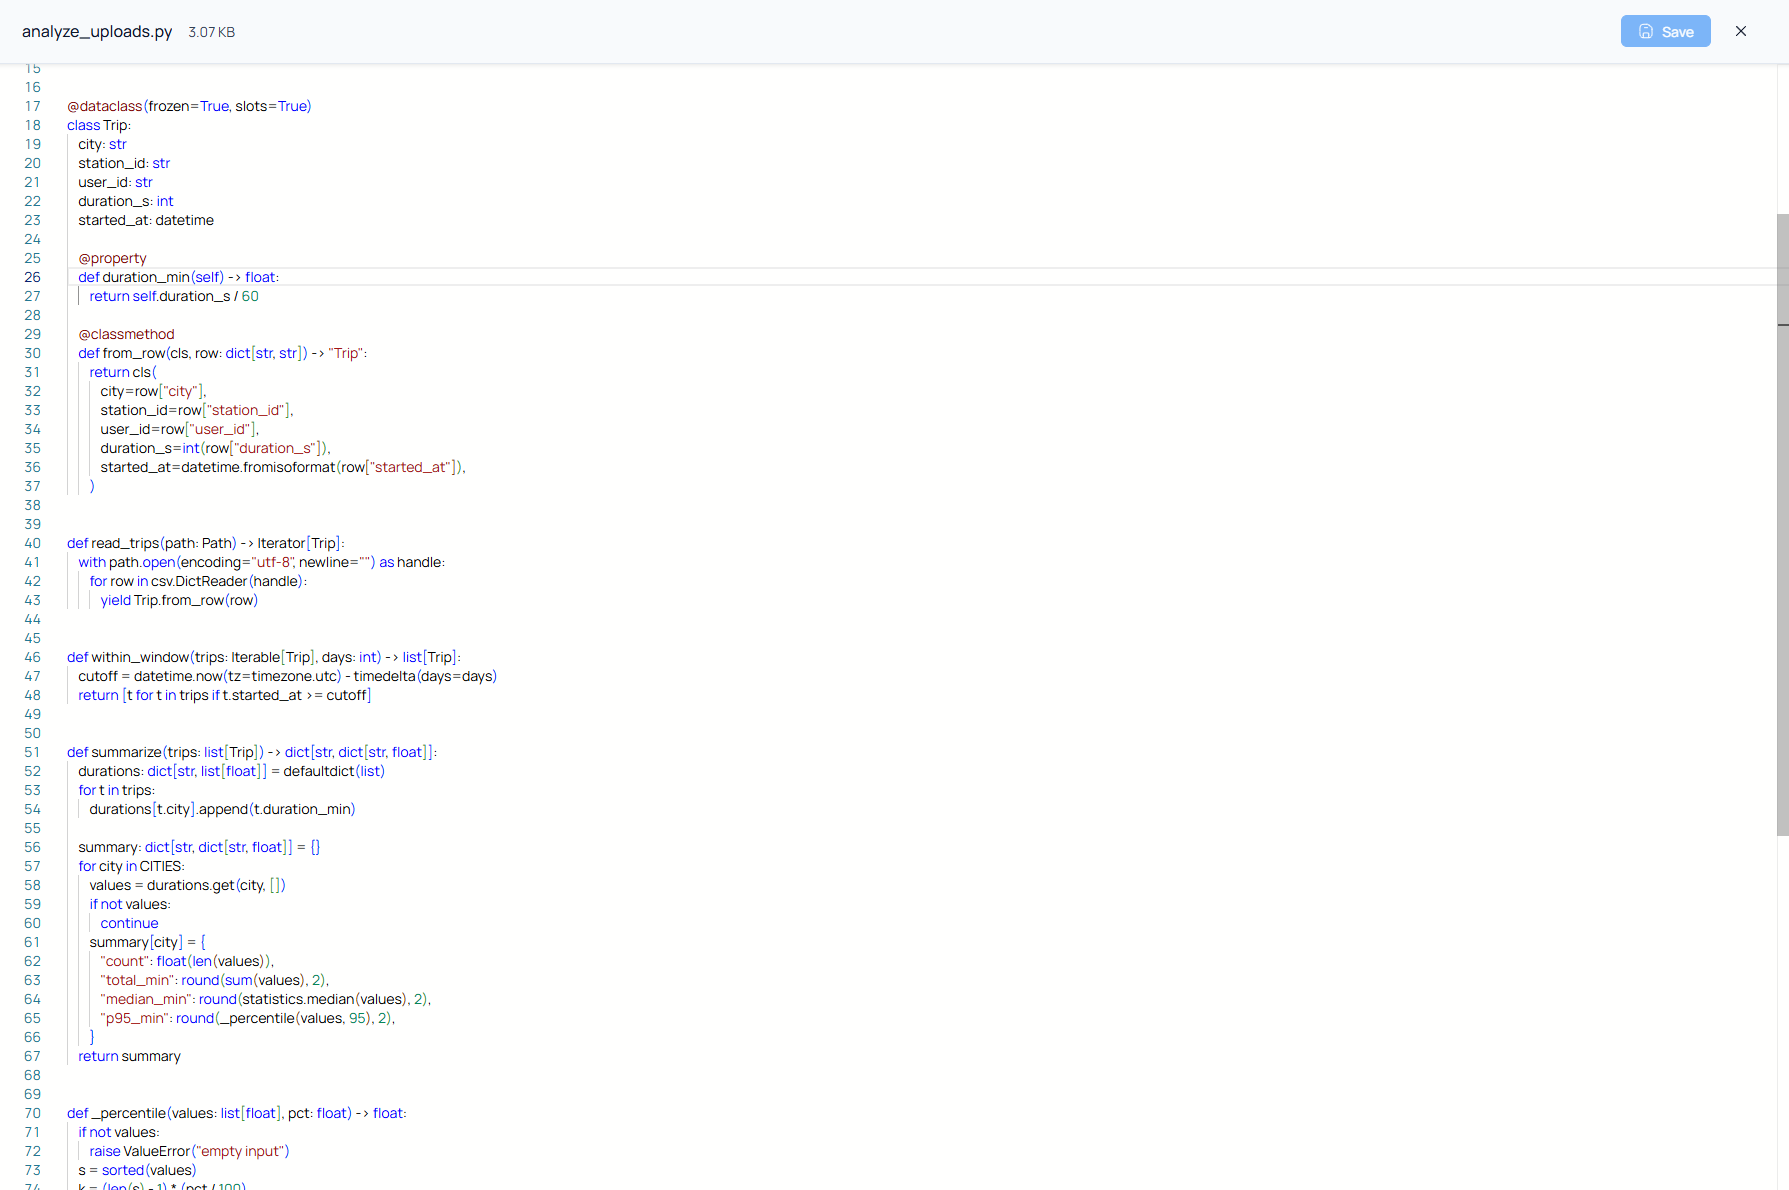Click station_id=row["station_id"] line
The width and height of the screenshot is (1789, 1190).
(x=197, y=410)
